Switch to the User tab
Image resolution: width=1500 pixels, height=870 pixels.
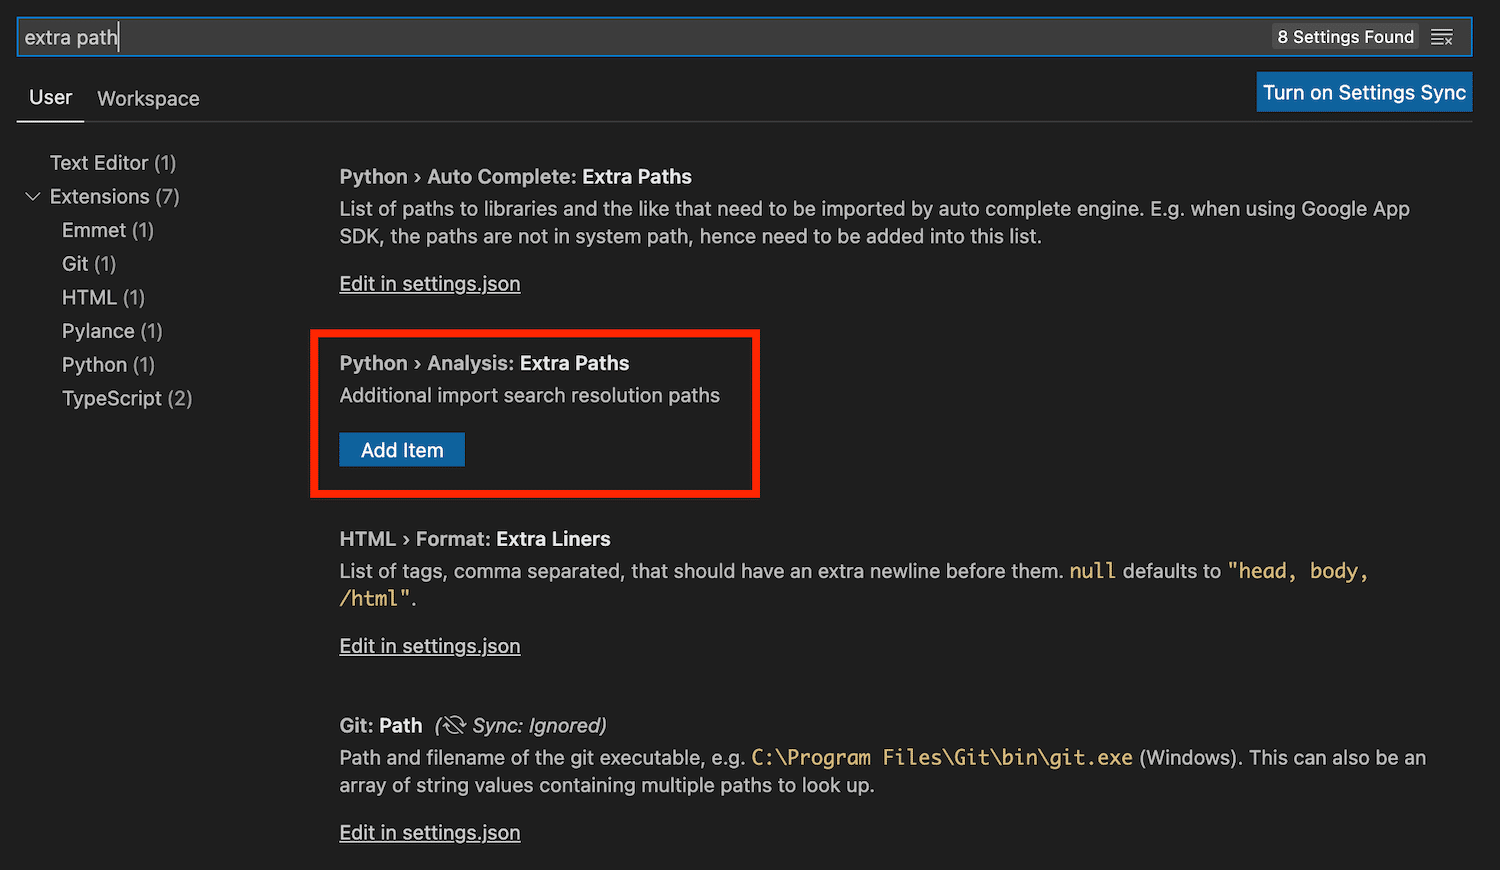coord(50,97)
